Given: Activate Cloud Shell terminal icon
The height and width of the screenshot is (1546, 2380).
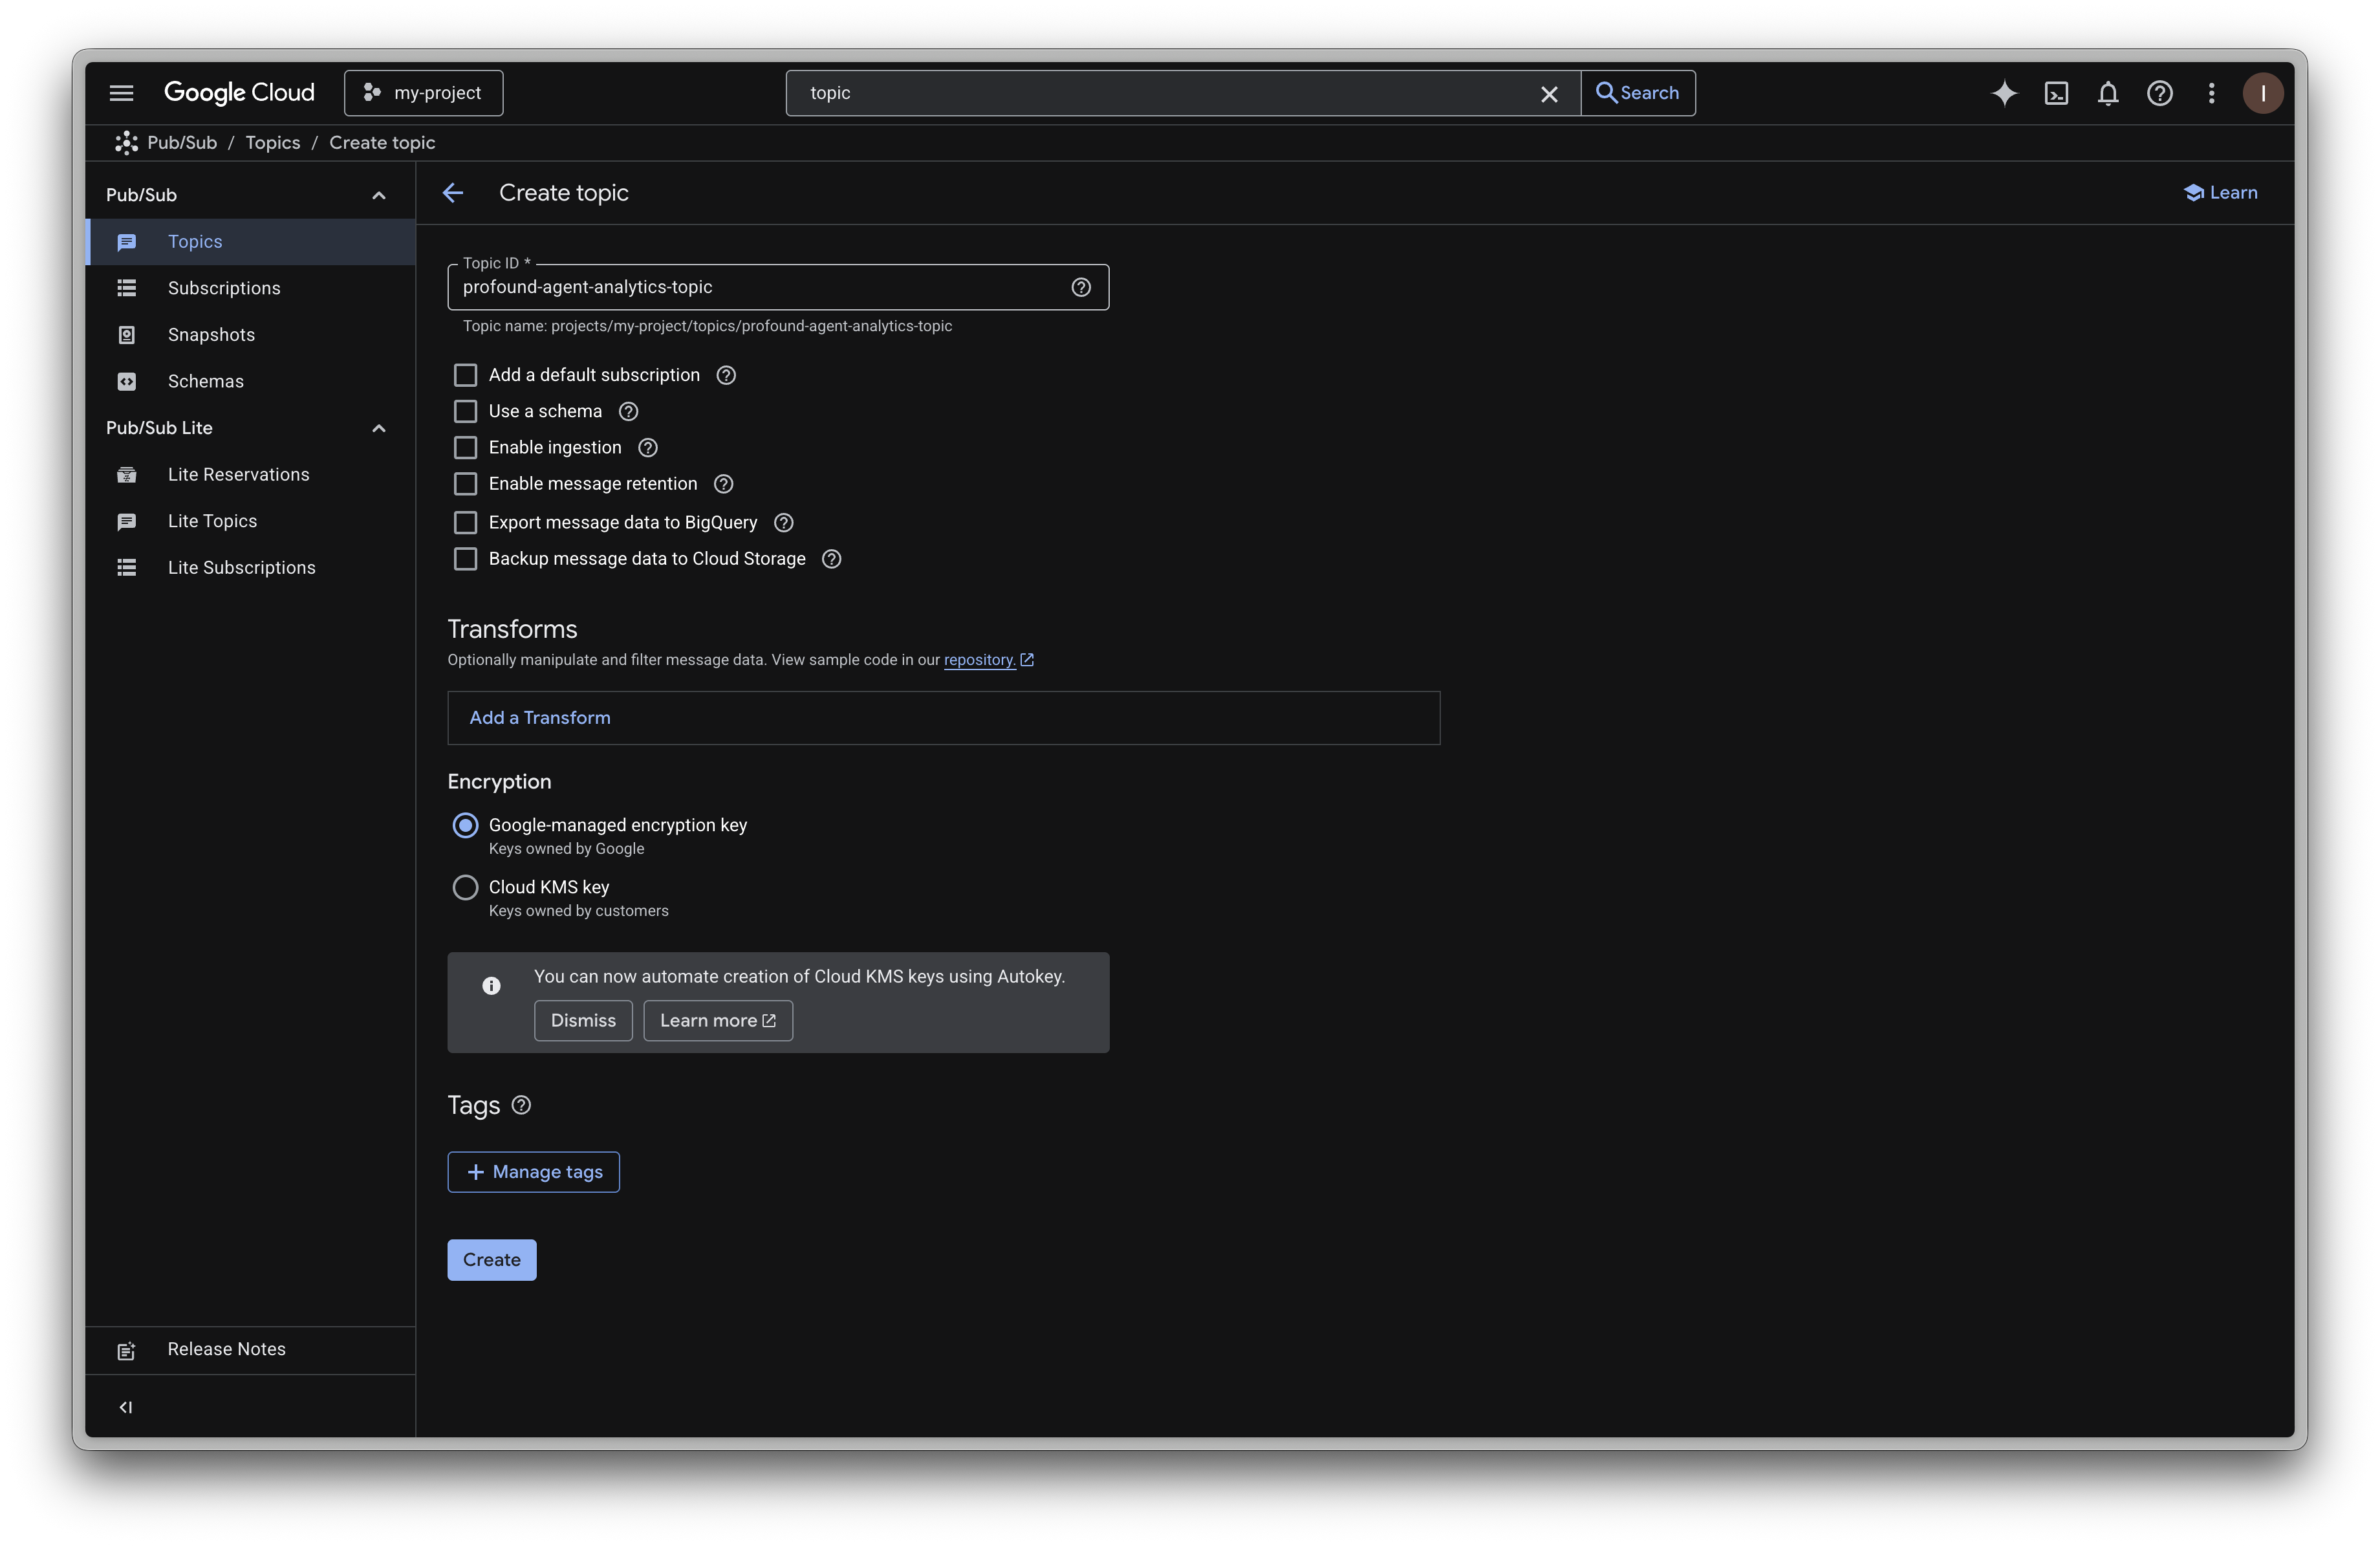Looking at the screenshot, I should click(x=2056, y=93).
